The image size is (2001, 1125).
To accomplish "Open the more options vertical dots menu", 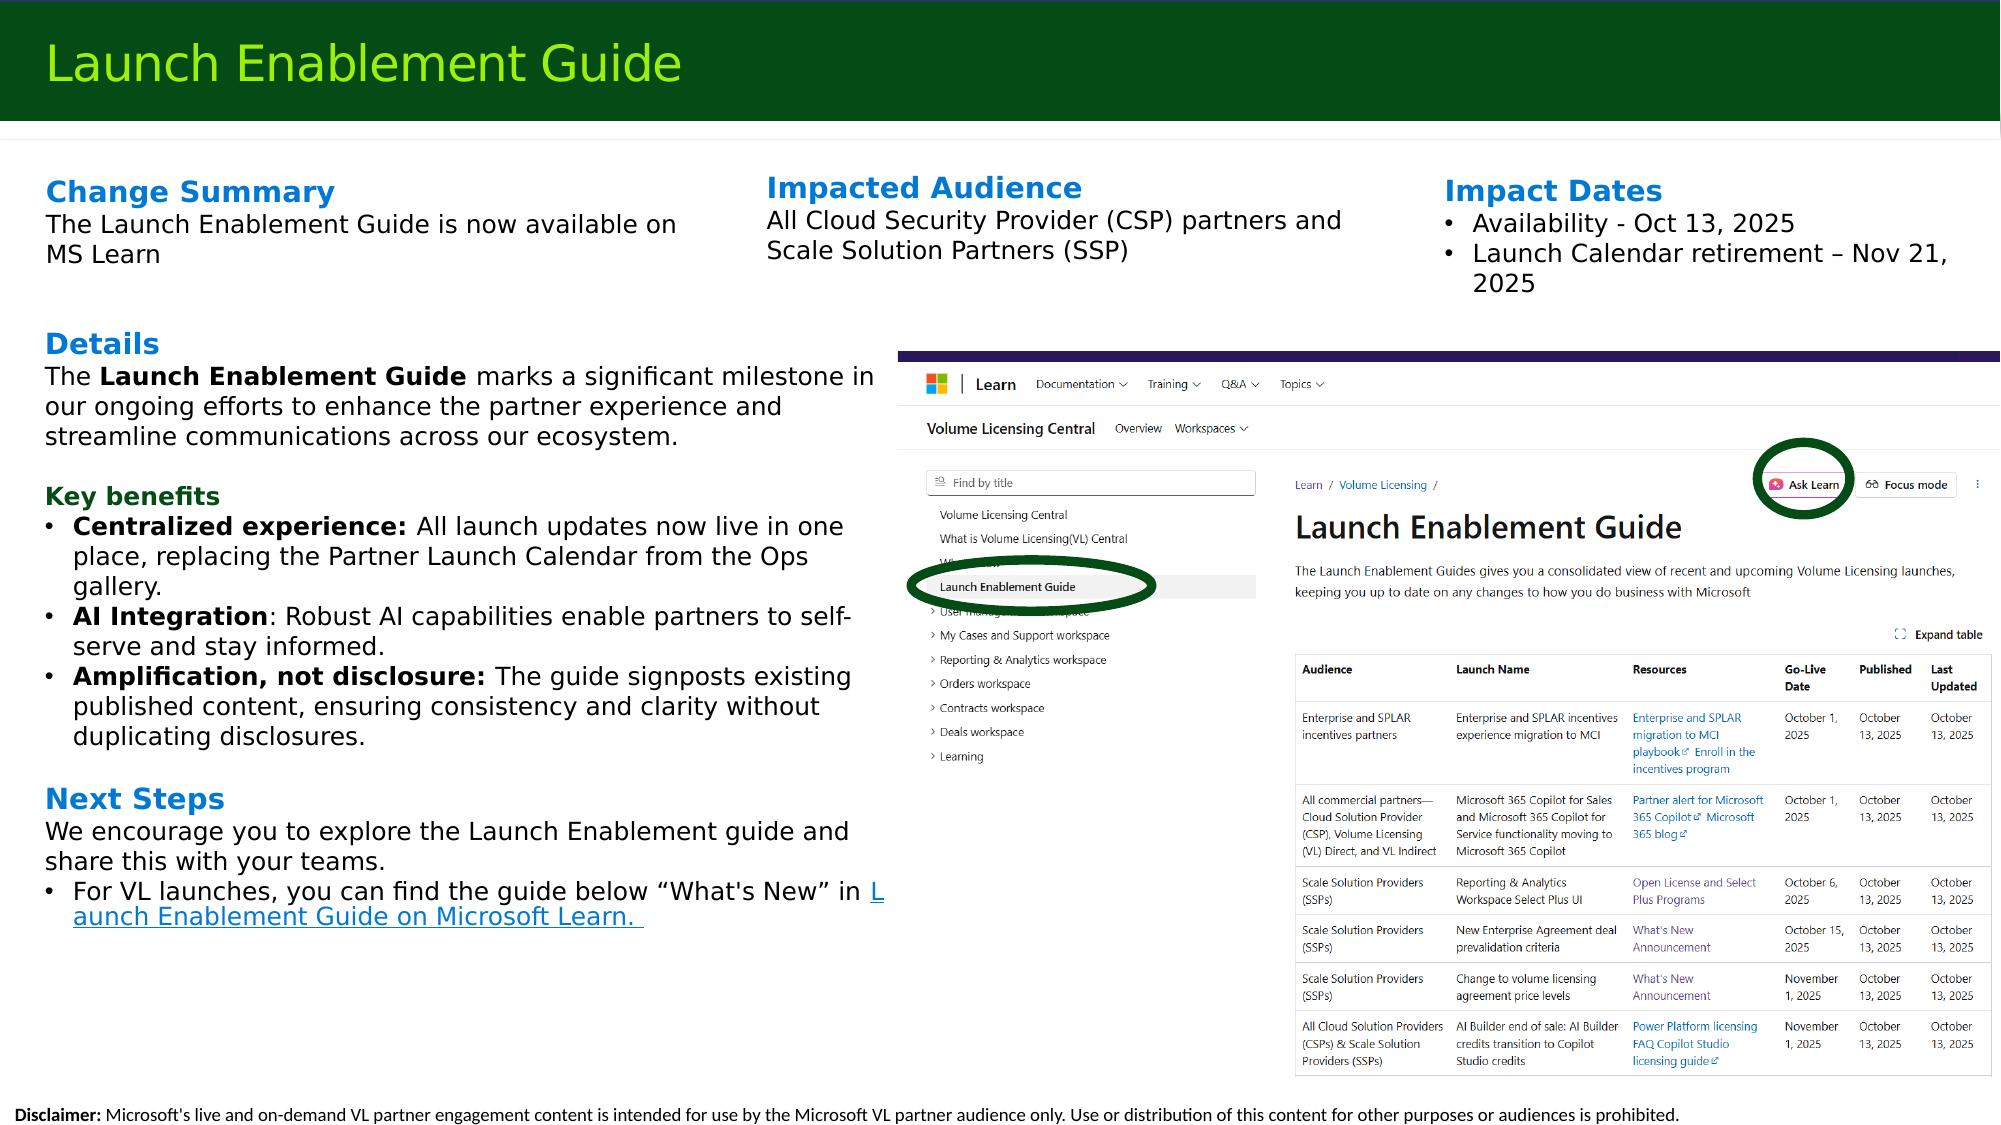I will pos(1977,485).
